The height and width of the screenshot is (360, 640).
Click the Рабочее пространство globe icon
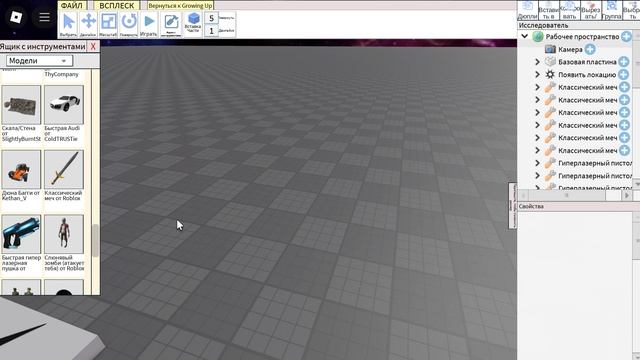(538, 36)
